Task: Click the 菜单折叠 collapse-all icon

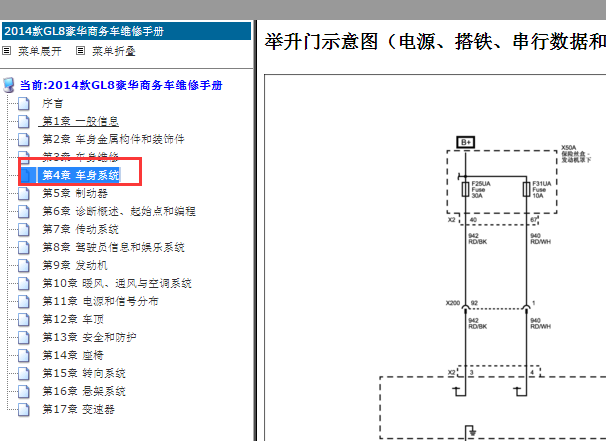Action: click(x=80, y=51)
